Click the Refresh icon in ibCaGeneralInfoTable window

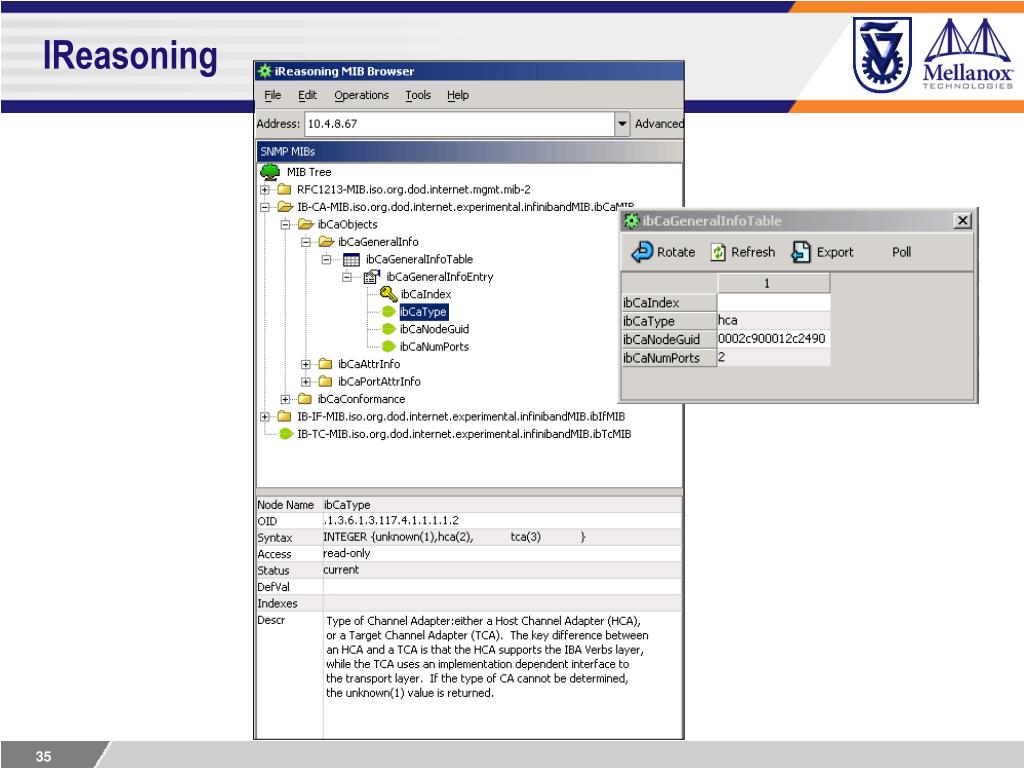(718, 252)
